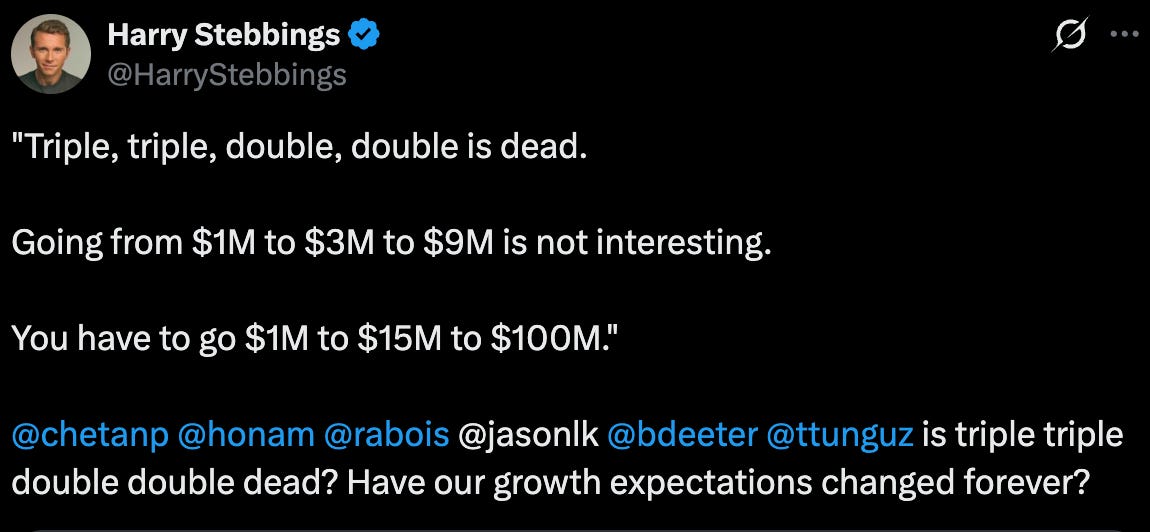Image resolution: width=1150 pixels, height=532 pixels.
Task: Click the "Going from $1M to $3M" line
Action: pos(392,243)
